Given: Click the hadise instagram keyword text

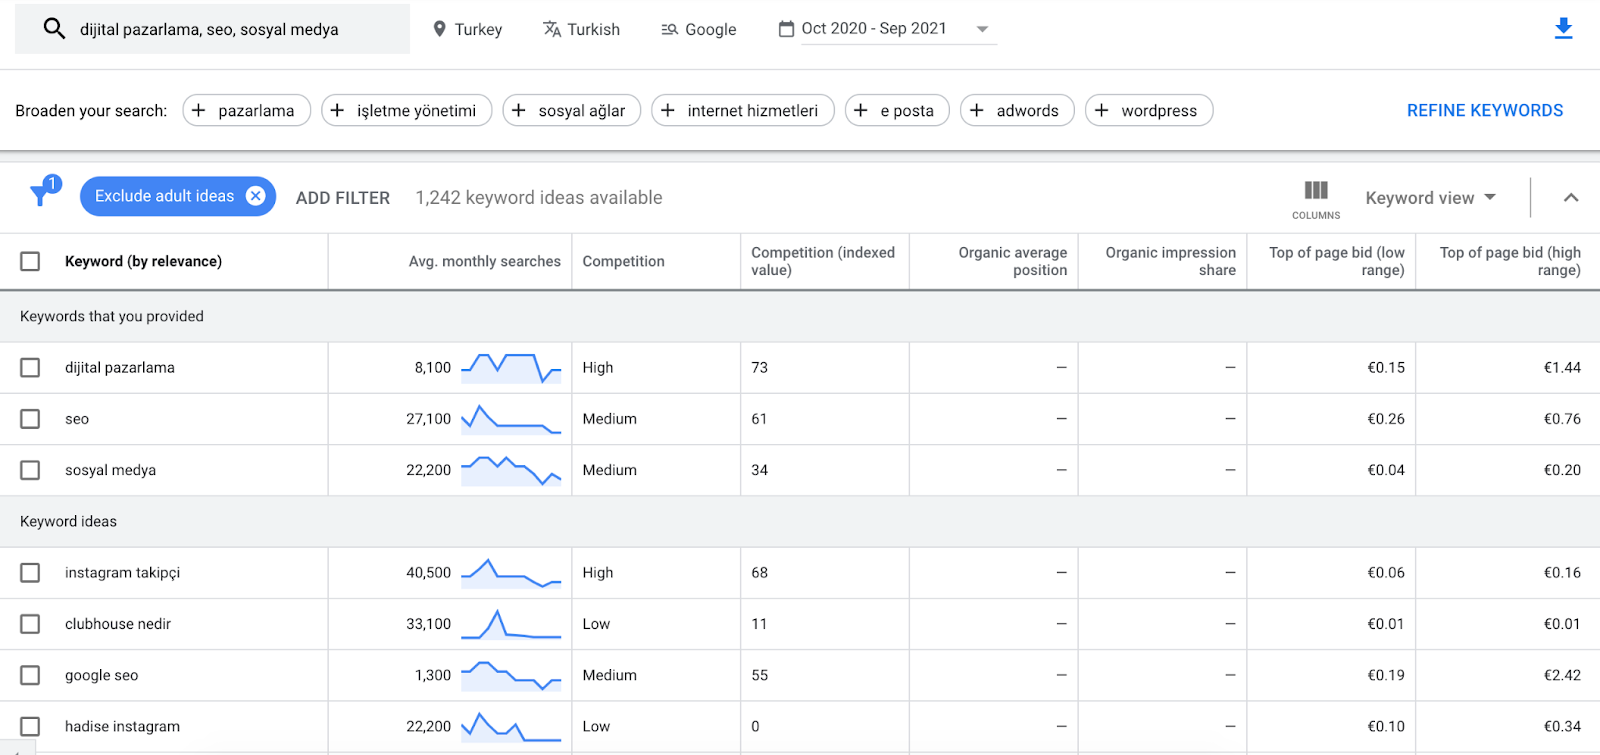Looking at the screenshot, I should 123,726.
